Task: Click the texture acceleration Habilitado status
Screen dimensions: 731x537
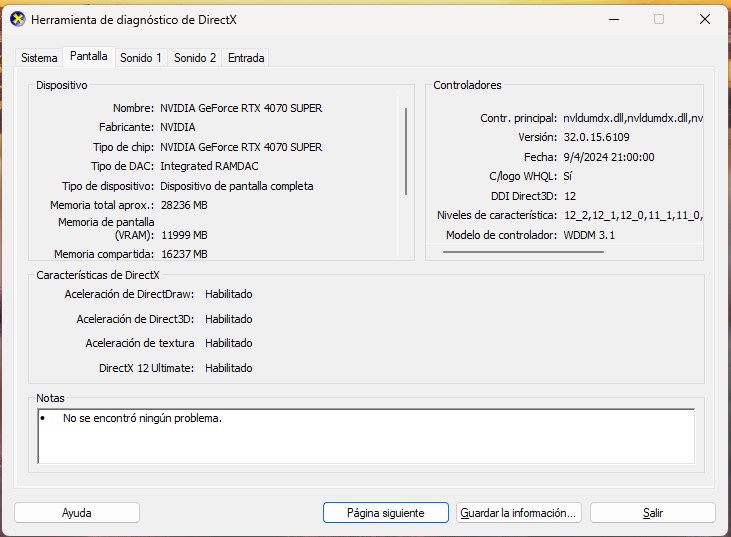Action: pos(228,343)
